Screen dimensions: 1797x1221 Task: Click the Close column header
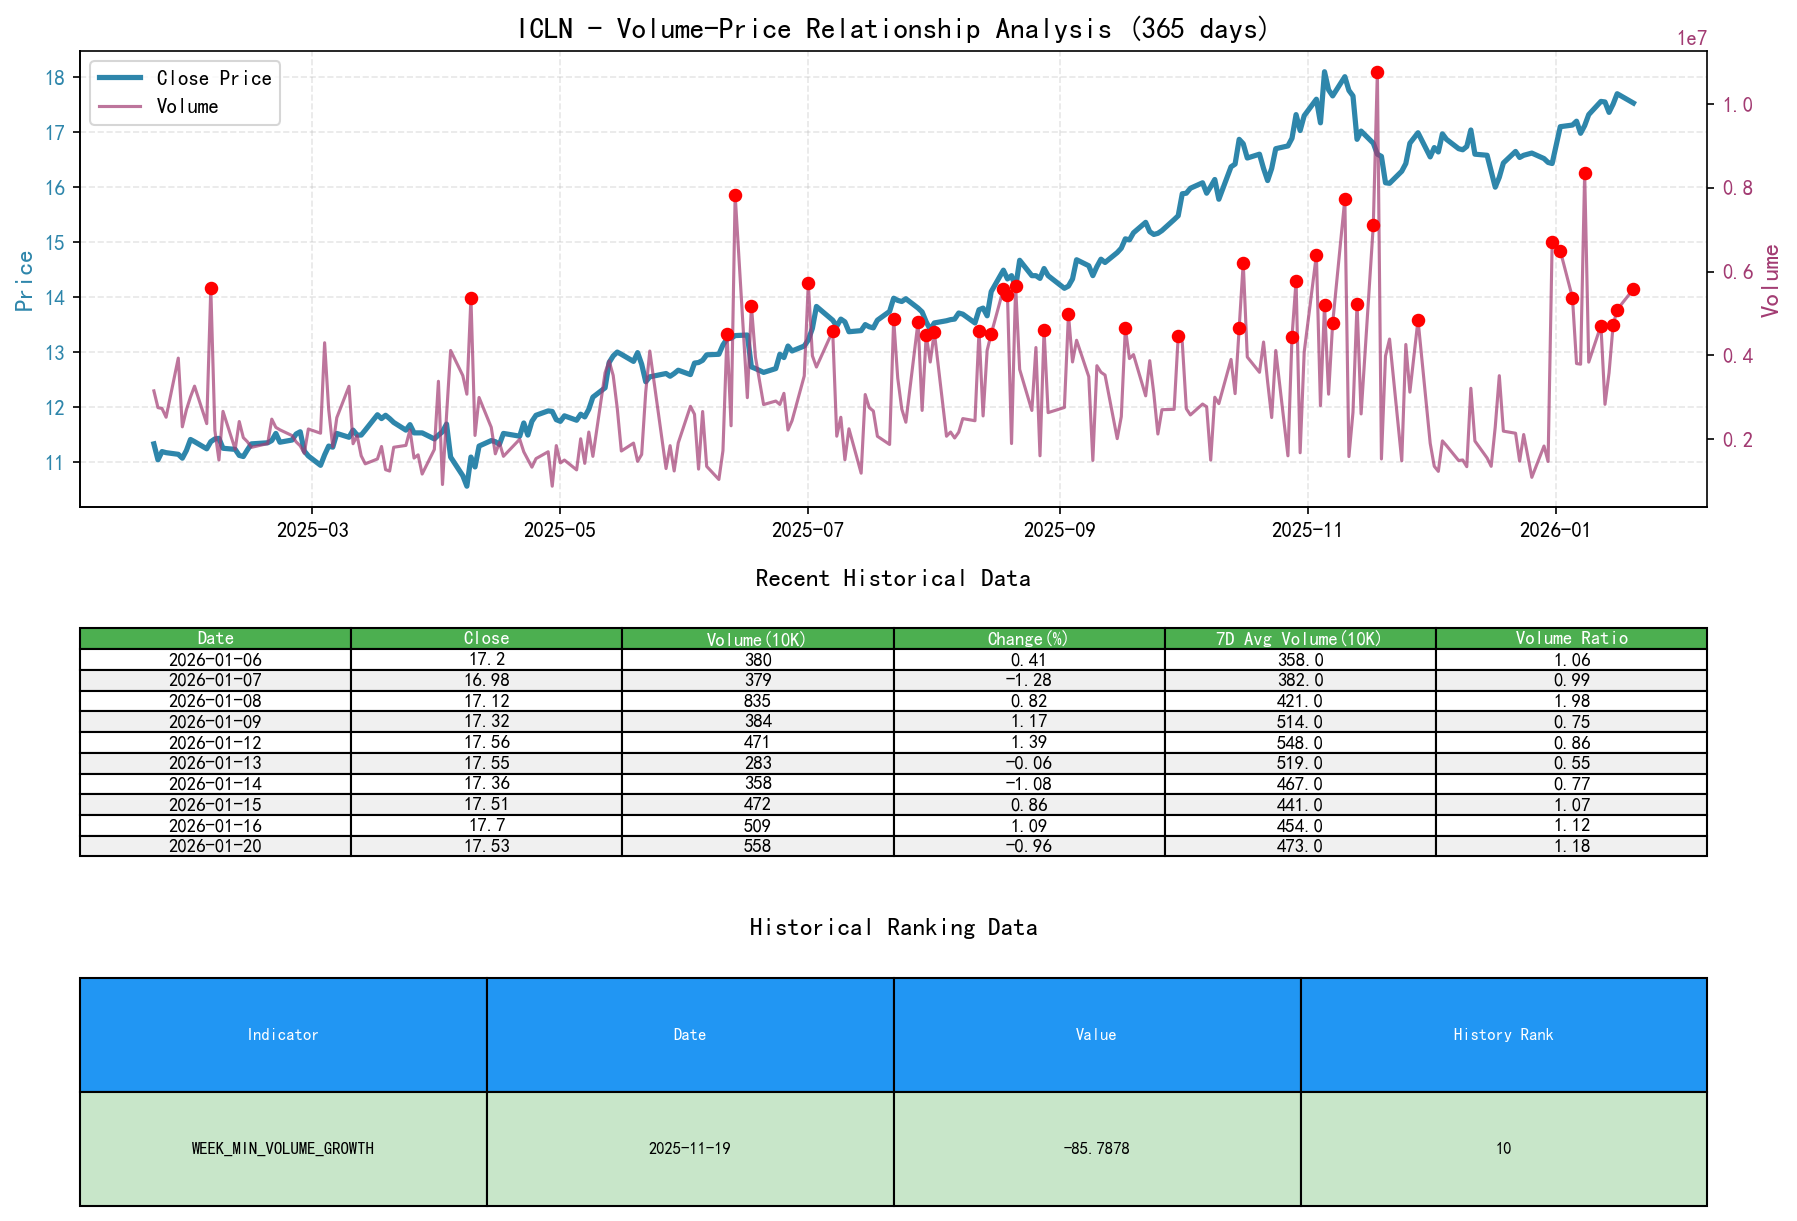(x=485, y=638)
